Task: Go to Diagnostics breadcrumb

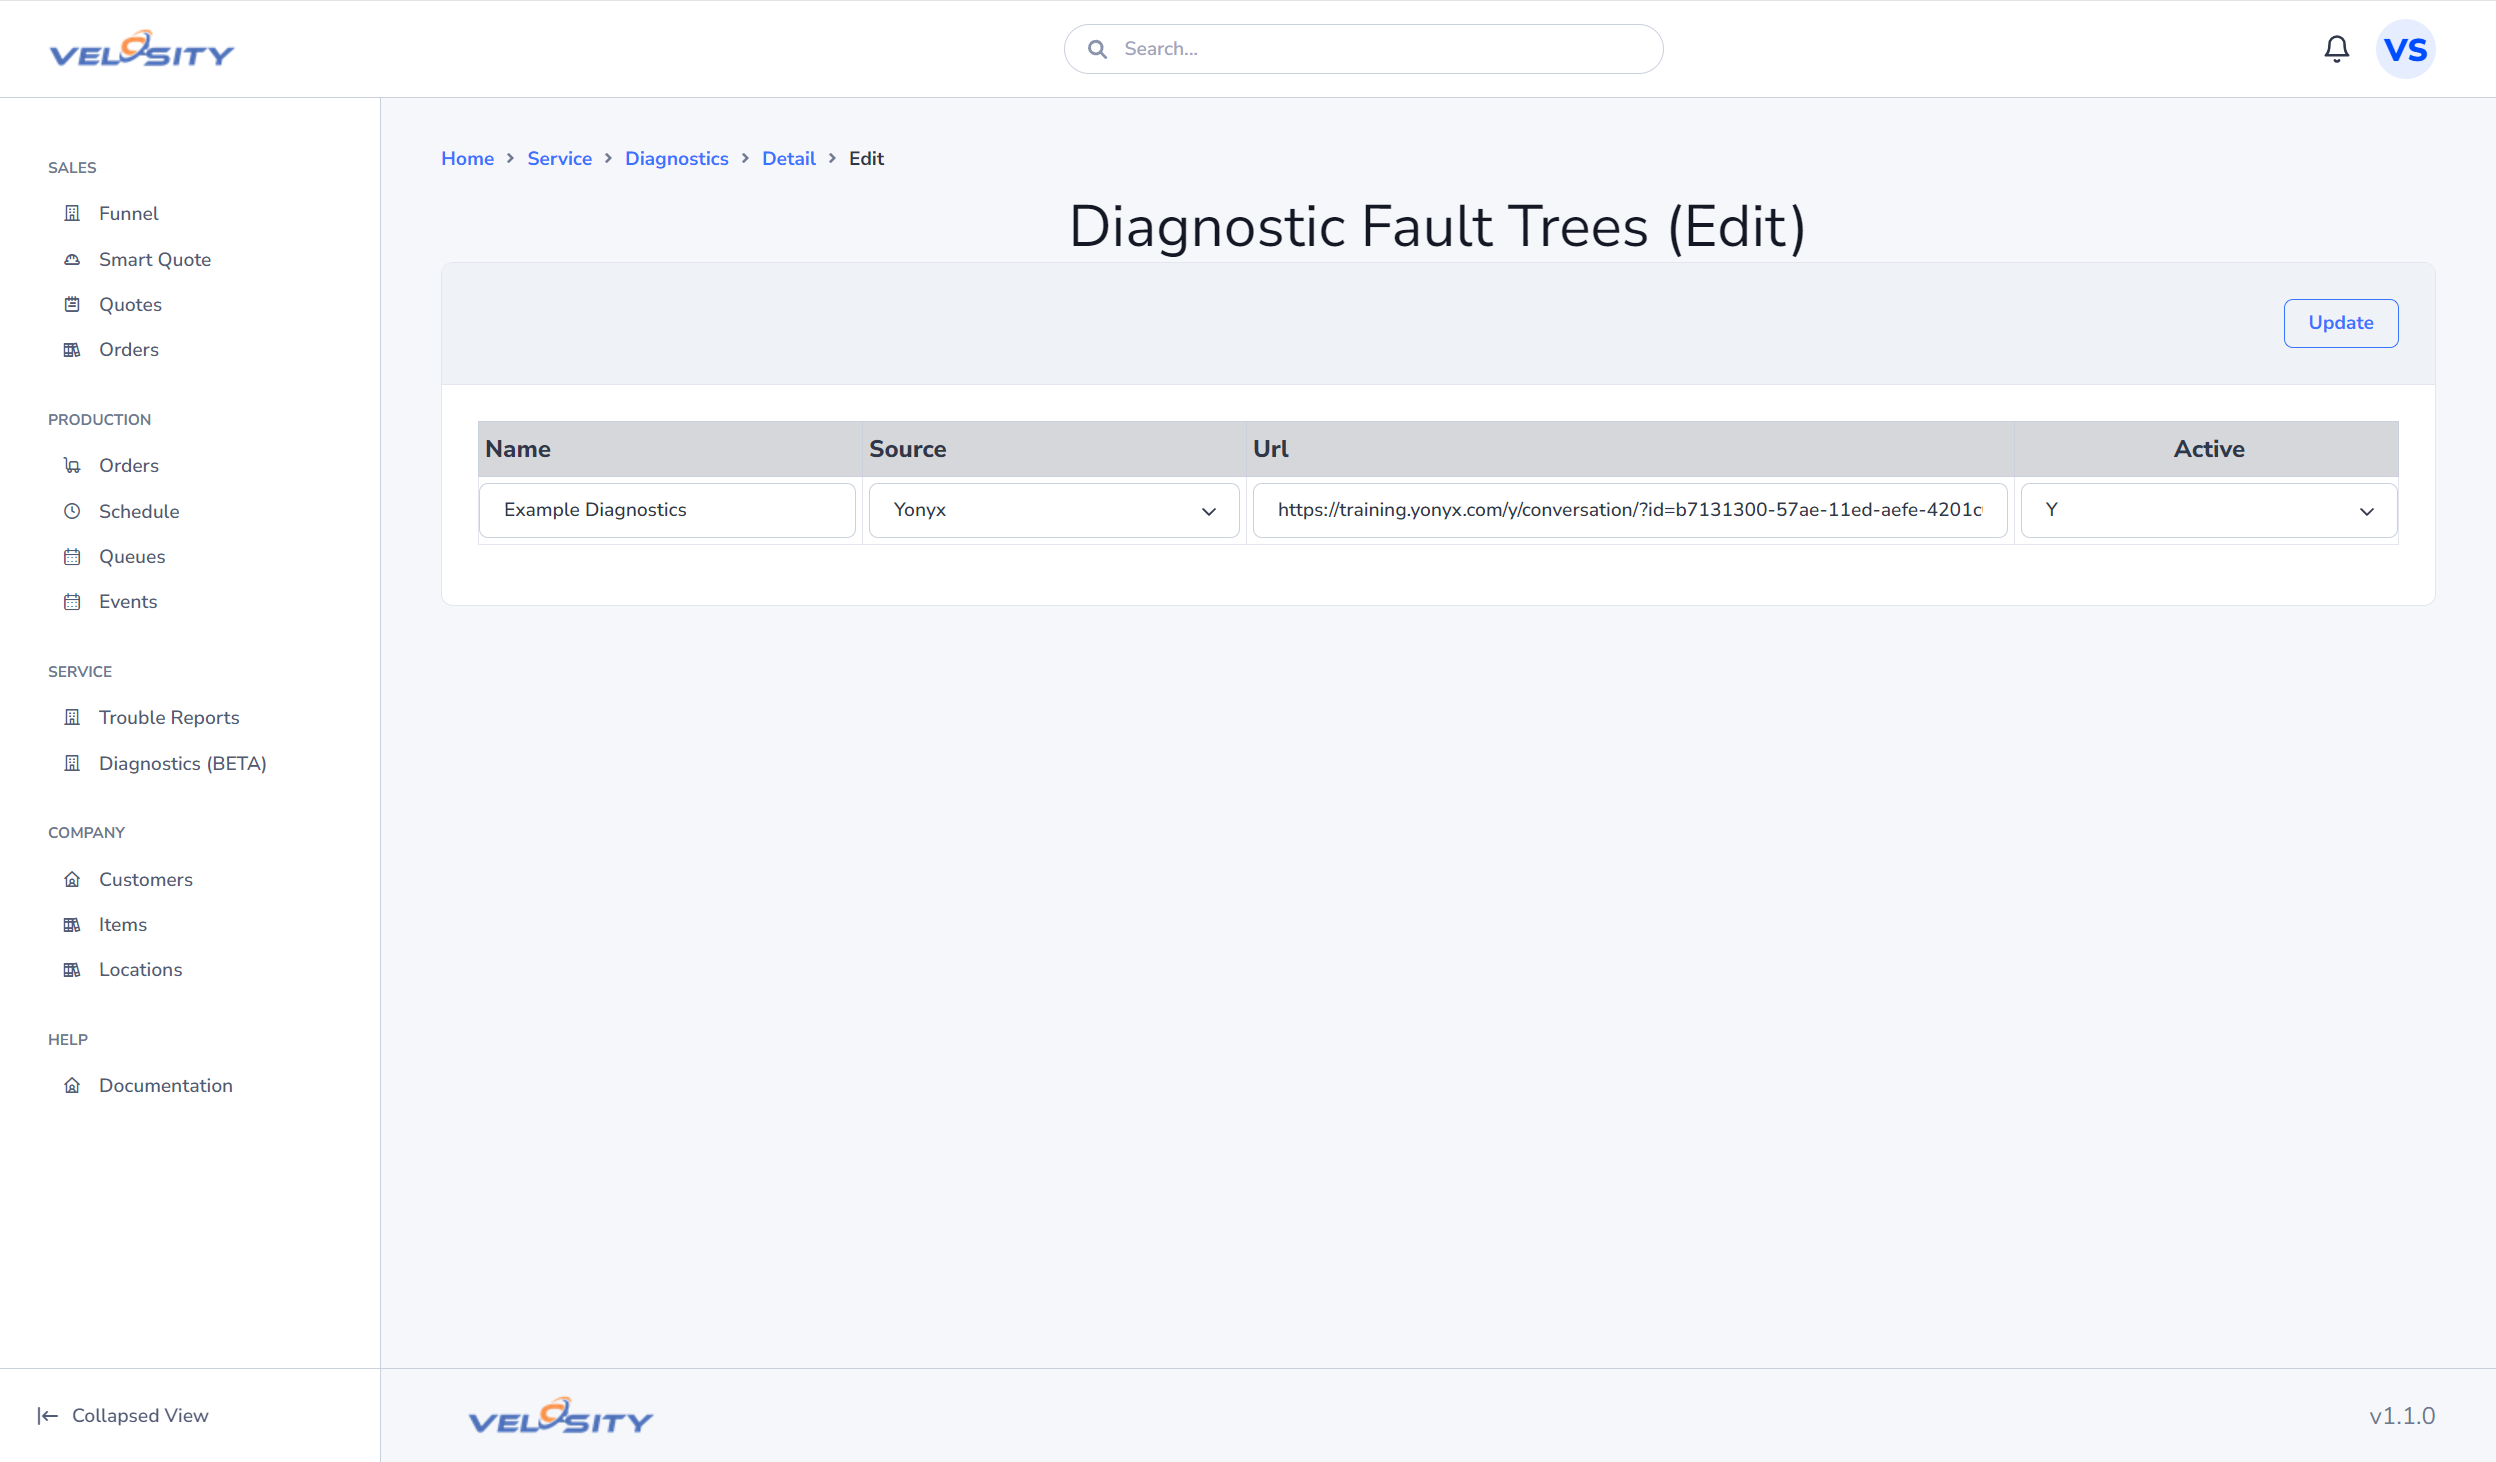Action: tap(677, 158)
